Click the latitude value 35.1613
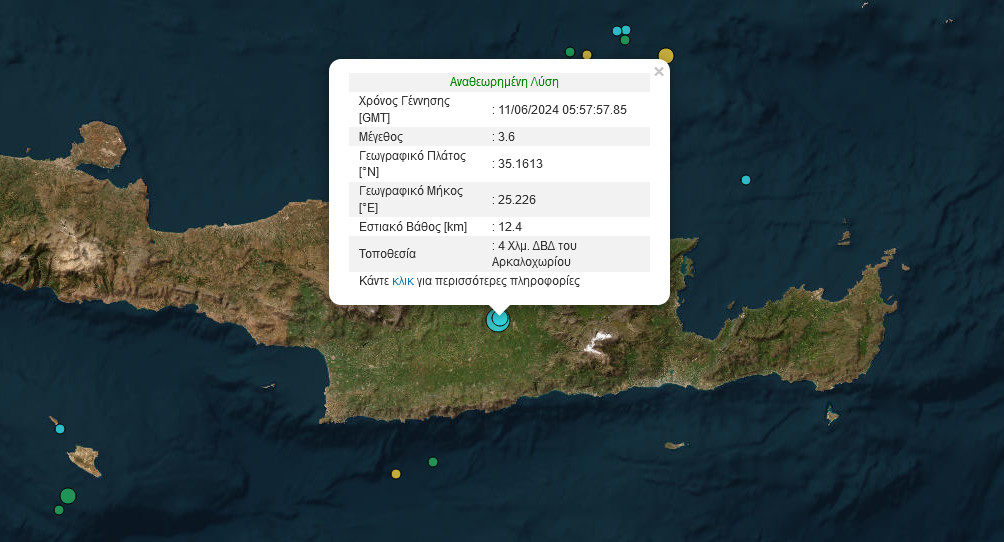Screen dimensions: 1004x542 point(520,164)
